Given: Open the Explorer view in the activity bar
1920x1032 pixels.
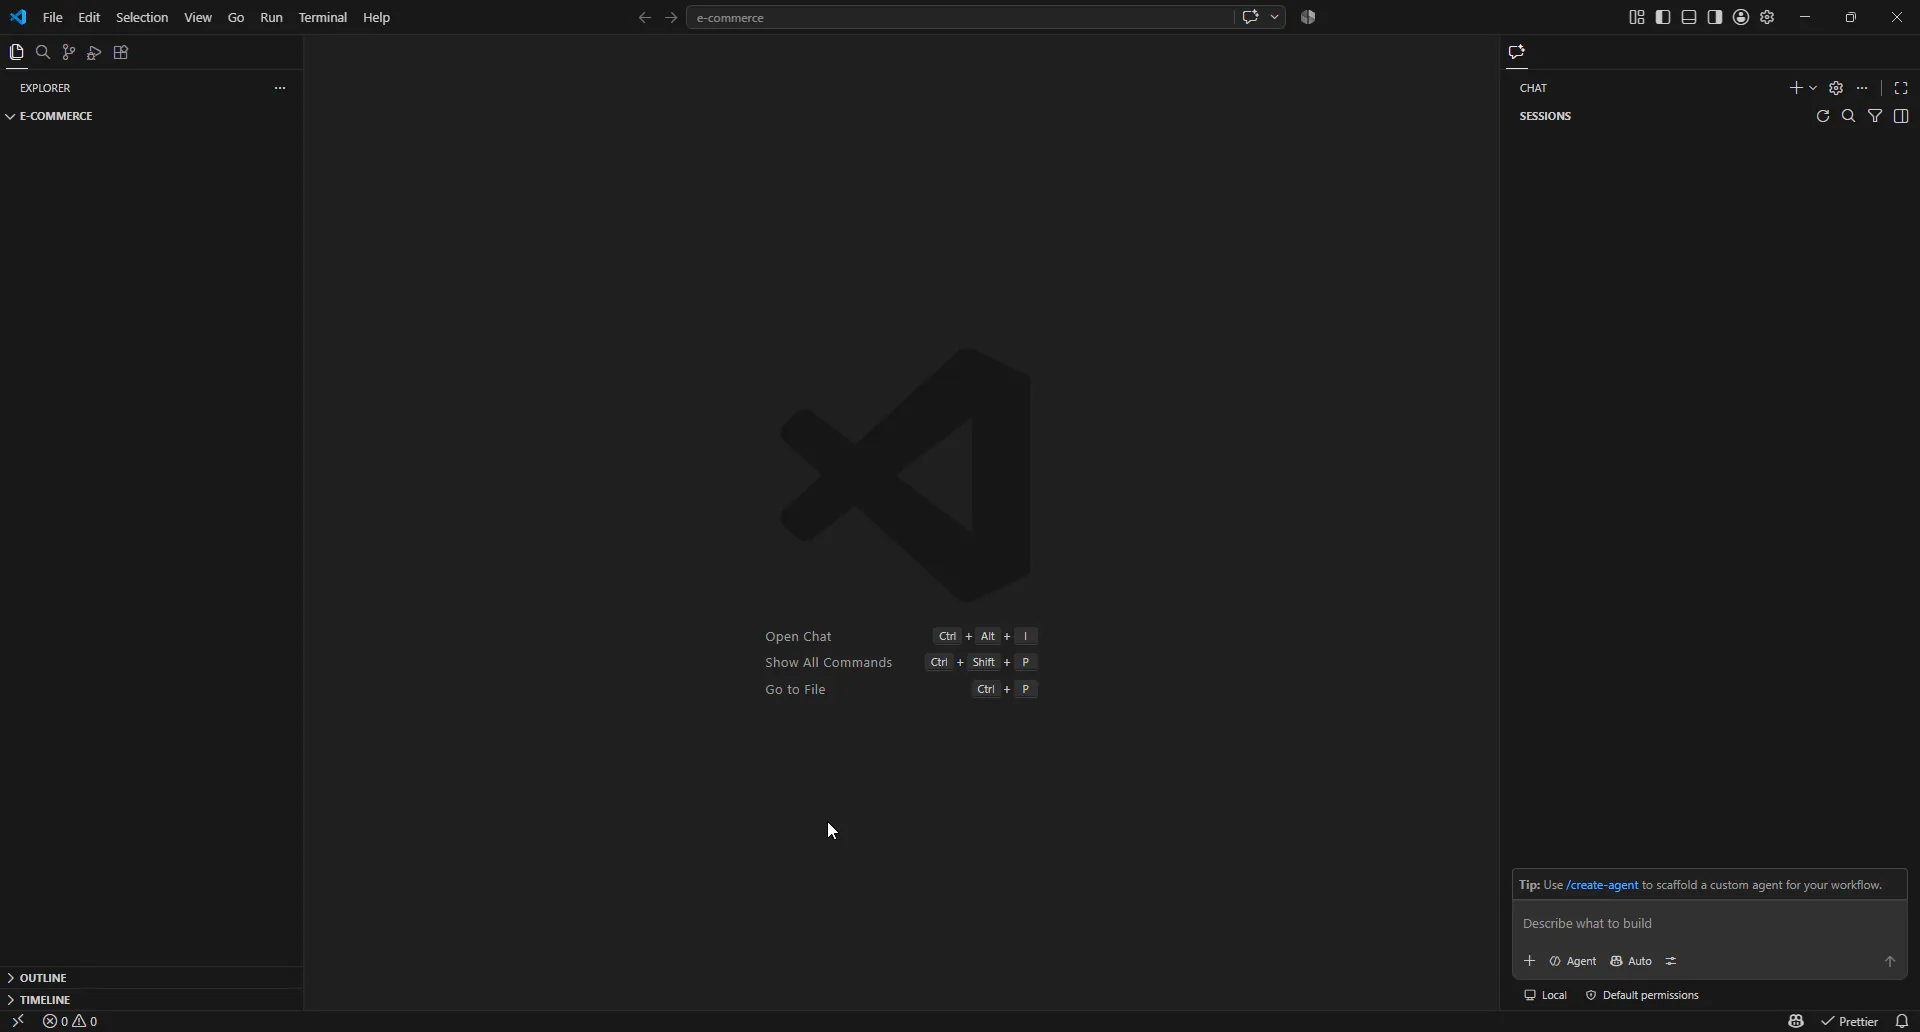Looking at the screenshot, I should tap(16, 53).
